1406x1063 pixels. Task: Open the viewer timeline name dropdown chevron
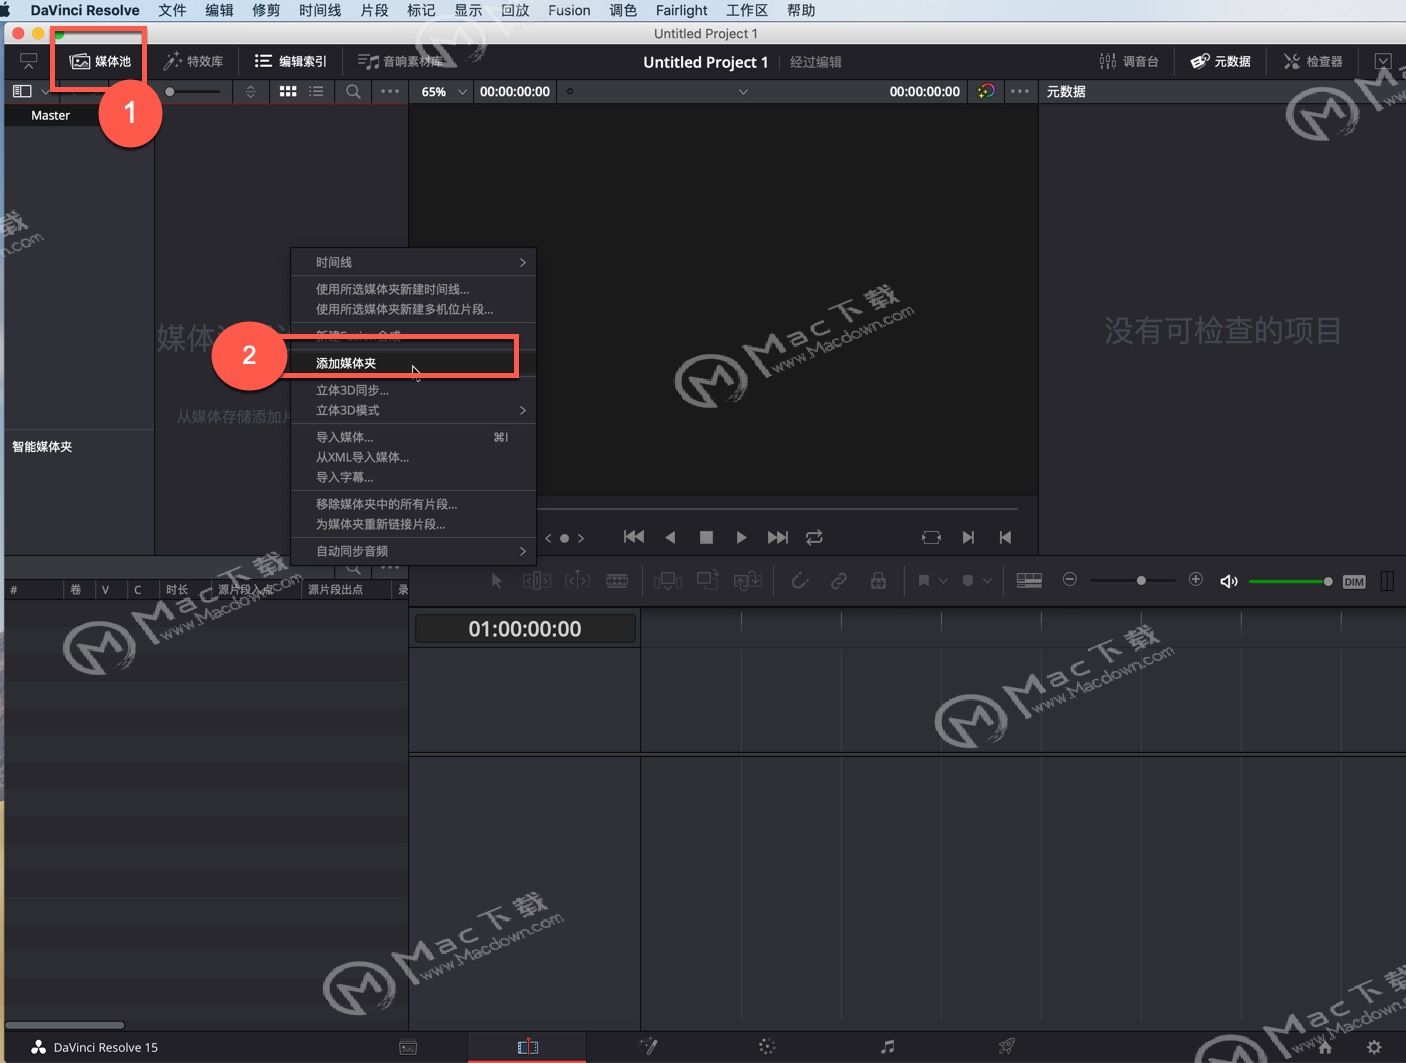[743, 91]
